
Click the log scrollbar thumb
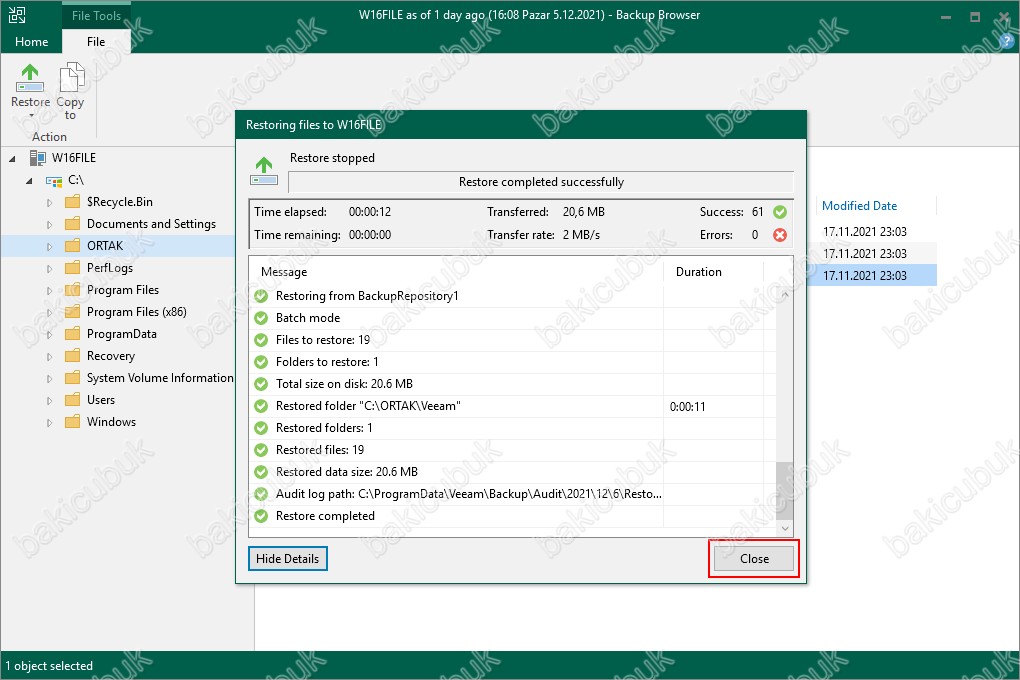tap(785, 491)
